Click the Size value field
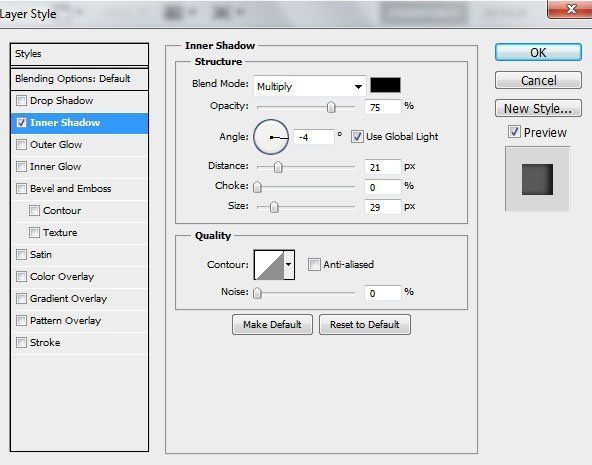The height and width of the screenshot is (465, 592). click(x=382, y=207)
